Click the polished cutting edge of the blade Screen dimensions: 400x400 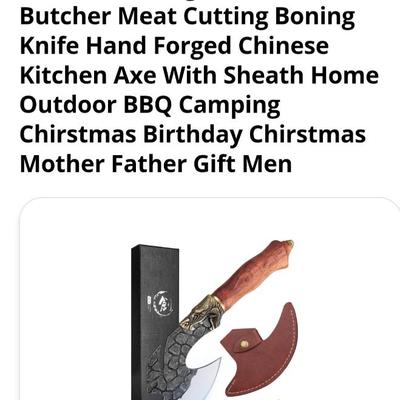tap(205, 380)
